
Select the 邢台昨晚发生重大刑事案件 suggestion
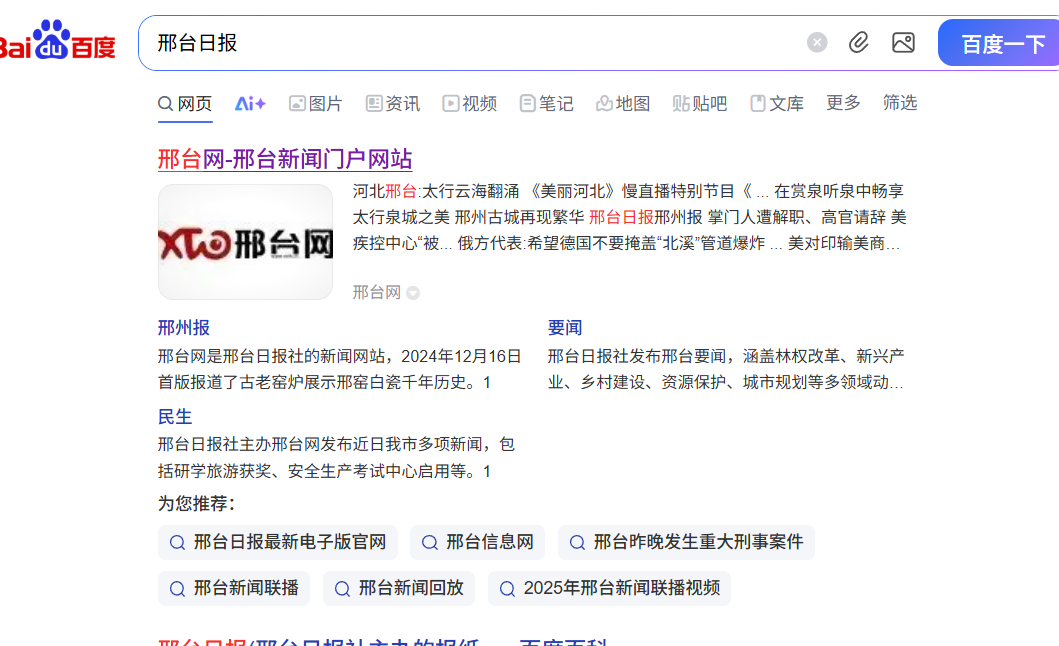pos(686,543)
